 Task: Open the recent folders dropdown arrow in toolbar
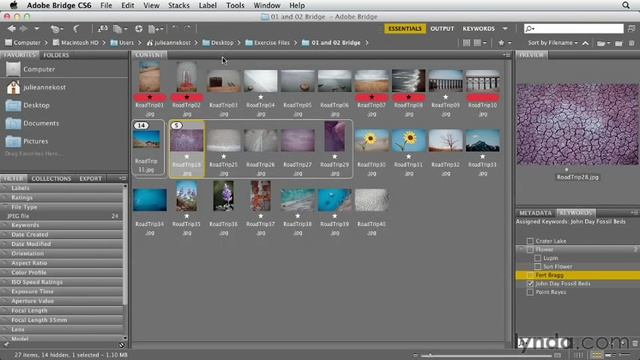37,29
